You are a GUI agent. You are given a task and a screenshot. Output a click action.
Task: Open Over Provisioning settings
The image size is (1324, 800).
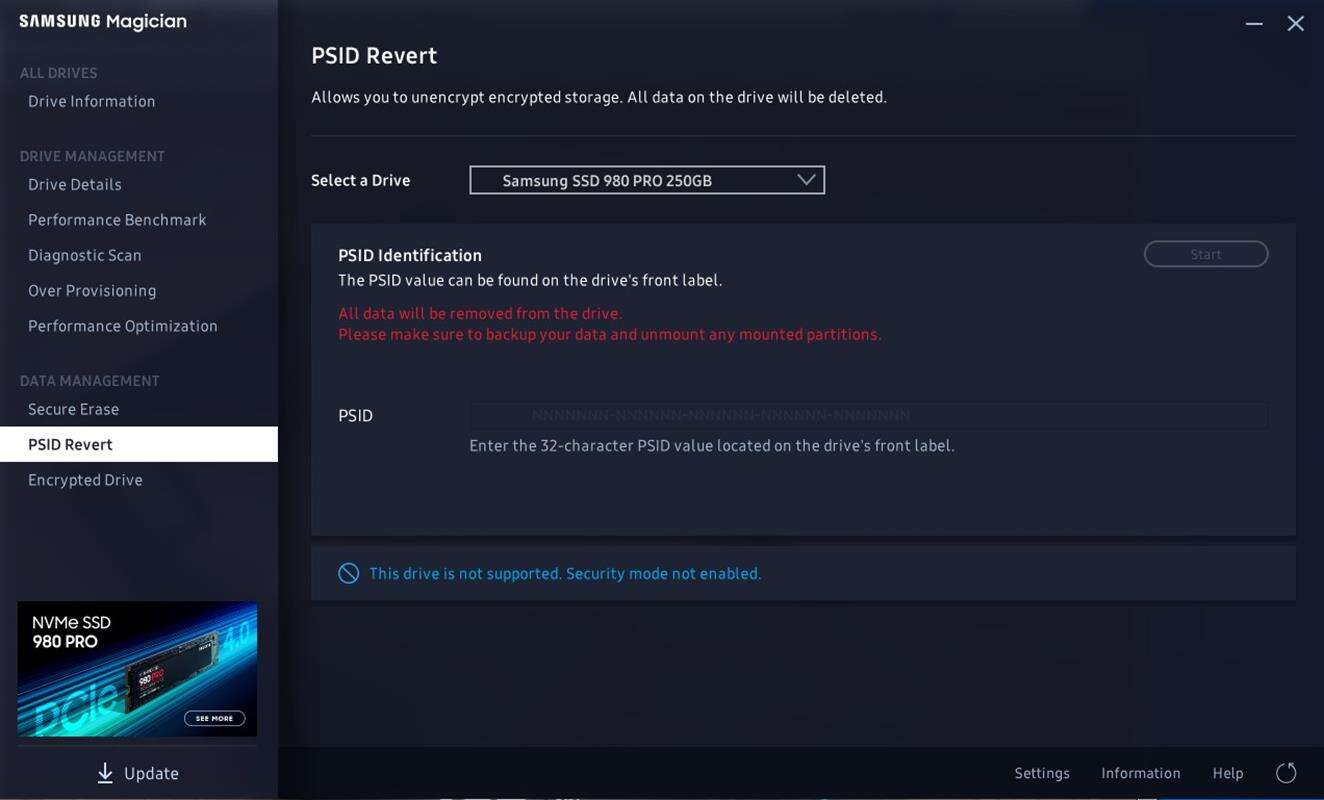[x=92, y=291]
